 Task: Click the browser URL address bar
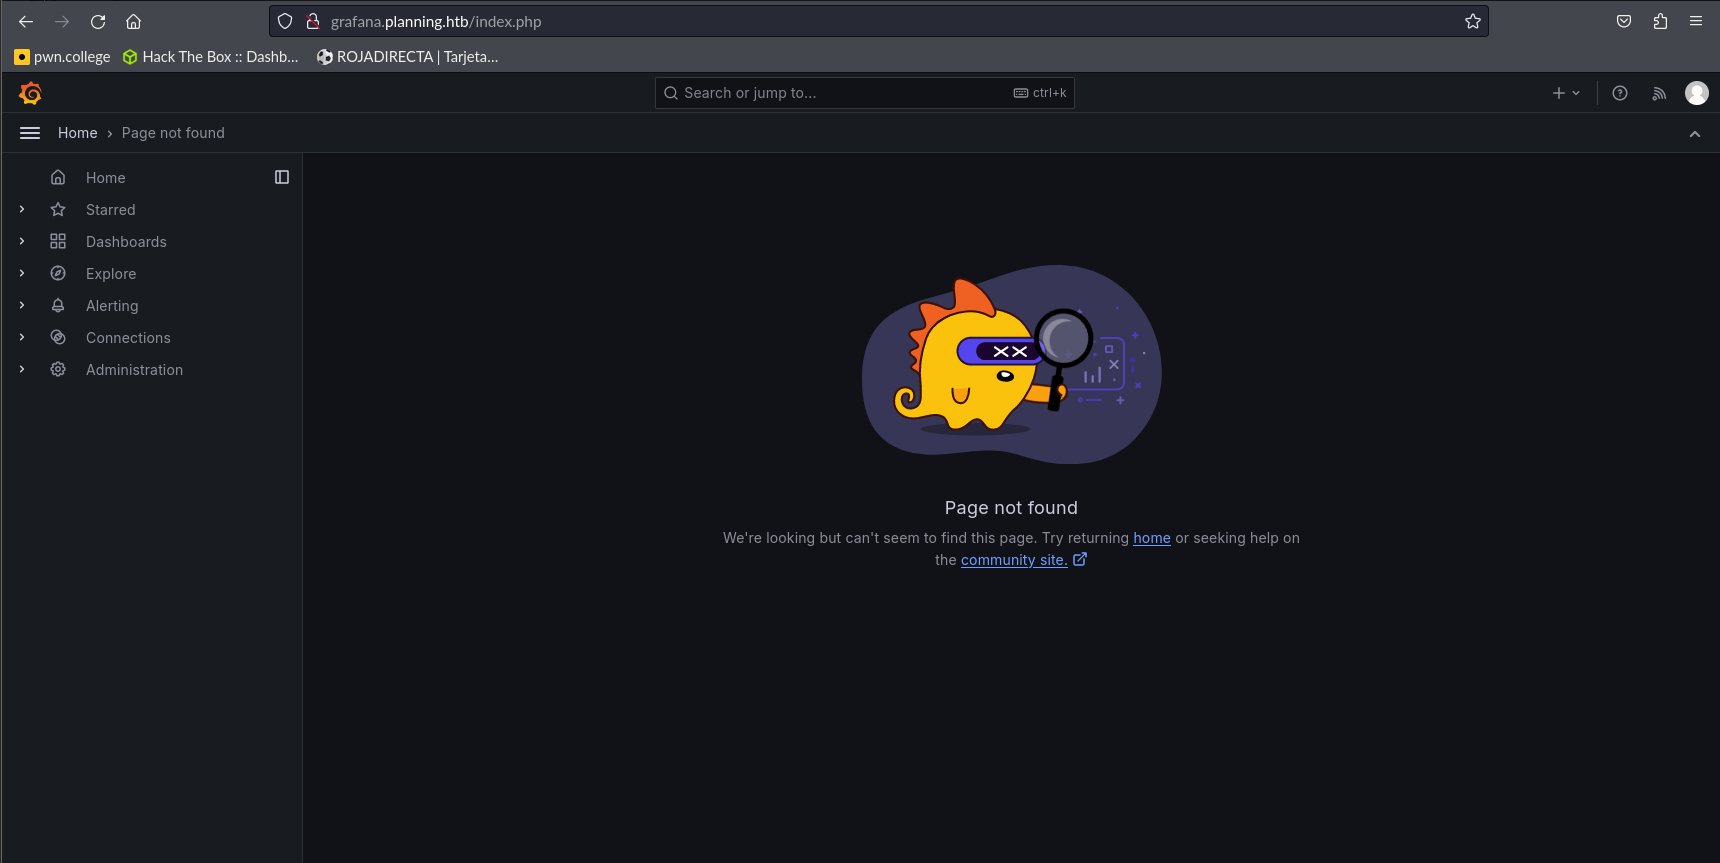pyautogui.click(x=879, y=21)
